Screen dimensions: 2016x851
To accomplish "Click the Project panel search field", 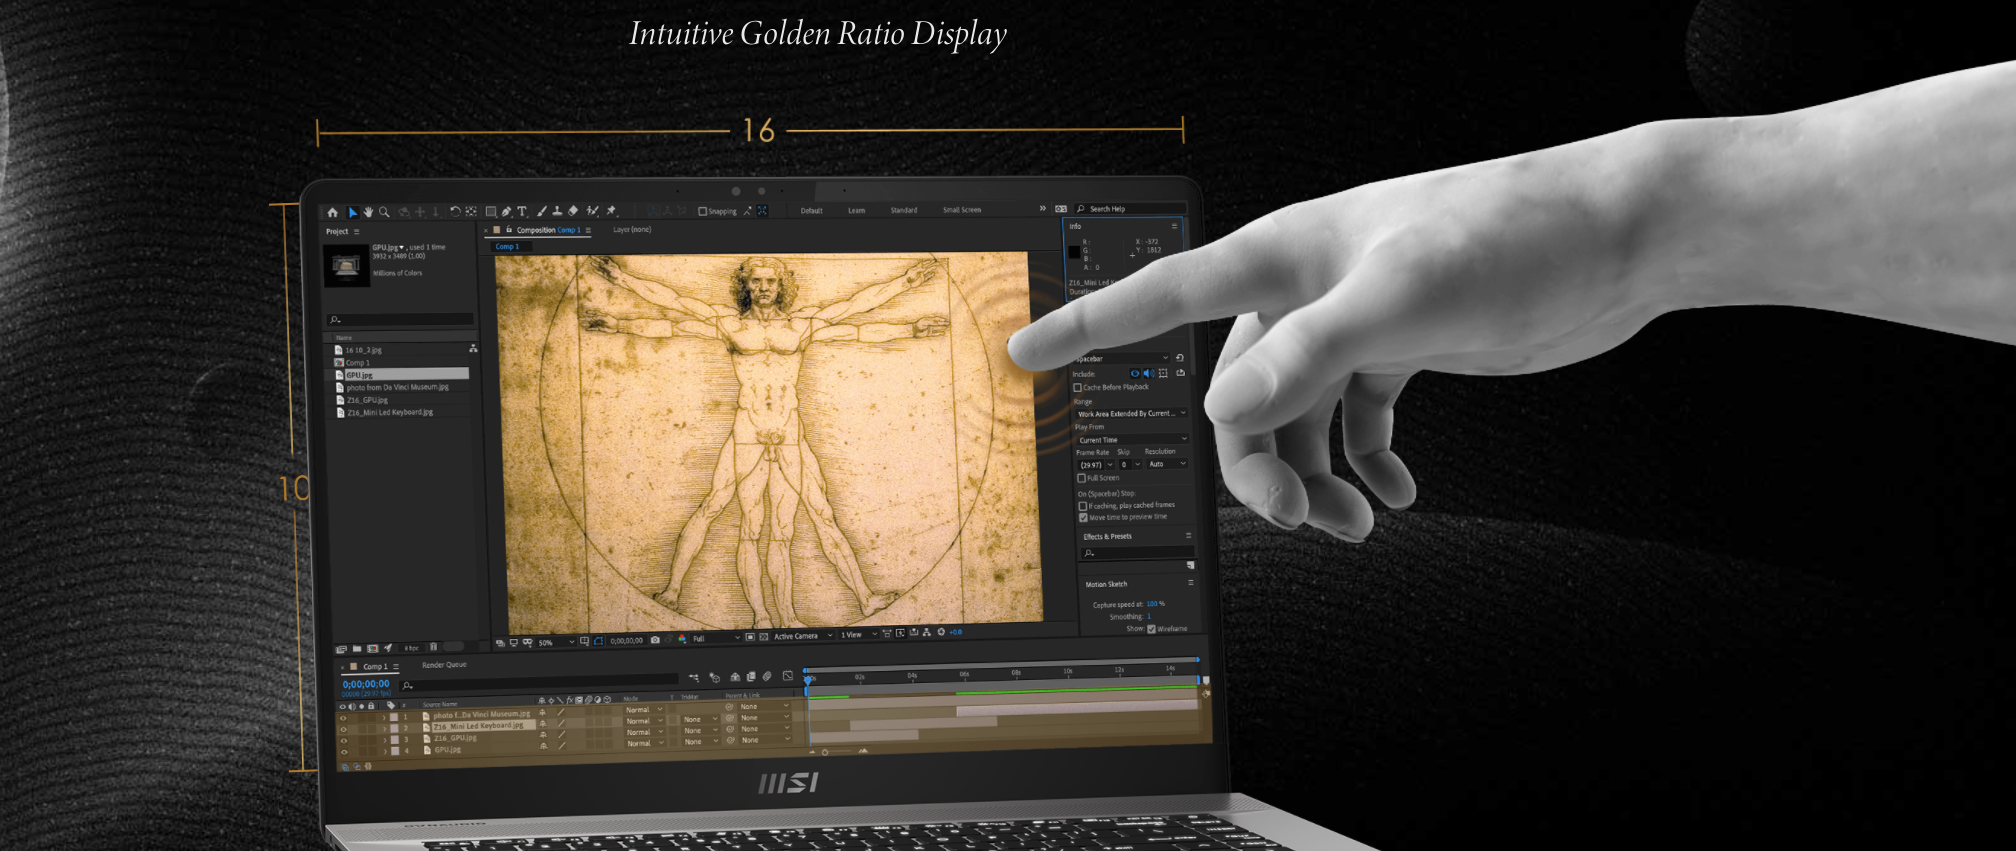I will coord(400,319).
